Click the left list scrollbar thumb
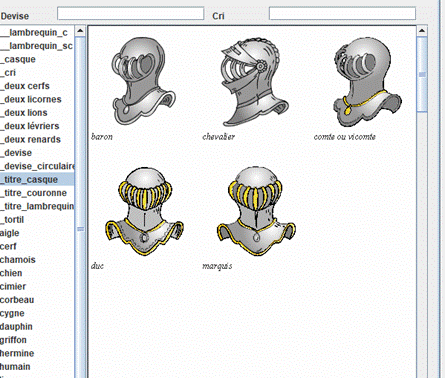The image size is (445, 378). point(80,229)
